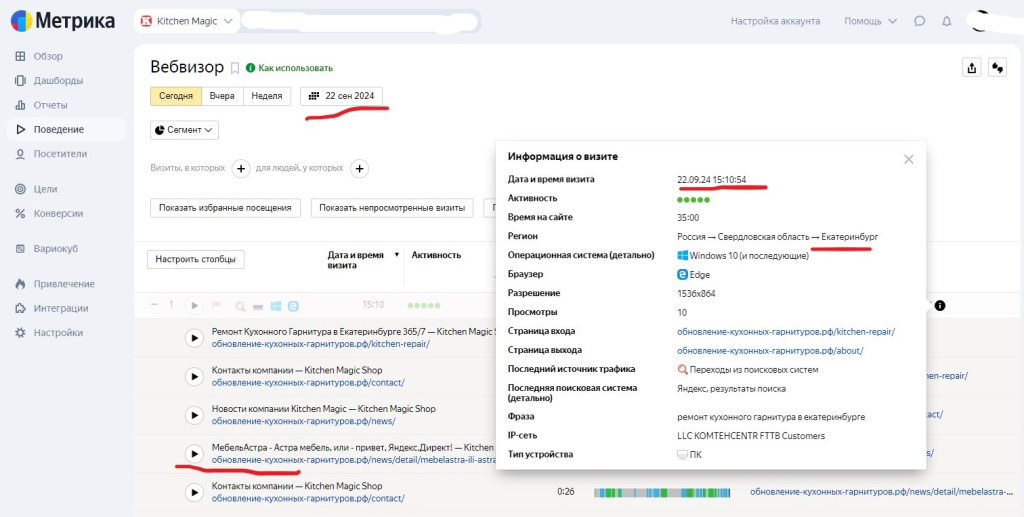Click the five green activity dots in popup
Image resolution: width=1024 pixels, height=517 pixels.
(693, 199)
